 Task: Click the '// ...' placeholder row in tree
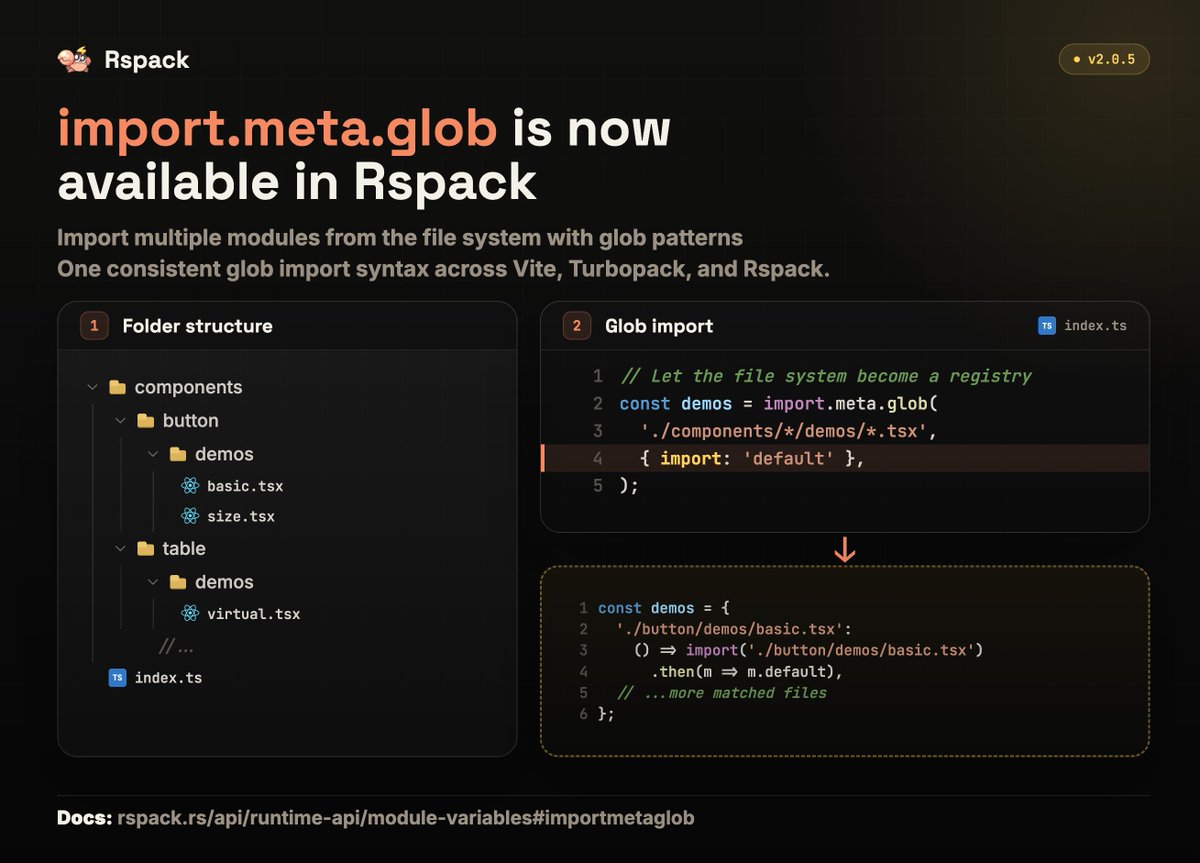[x=176, y=646]
